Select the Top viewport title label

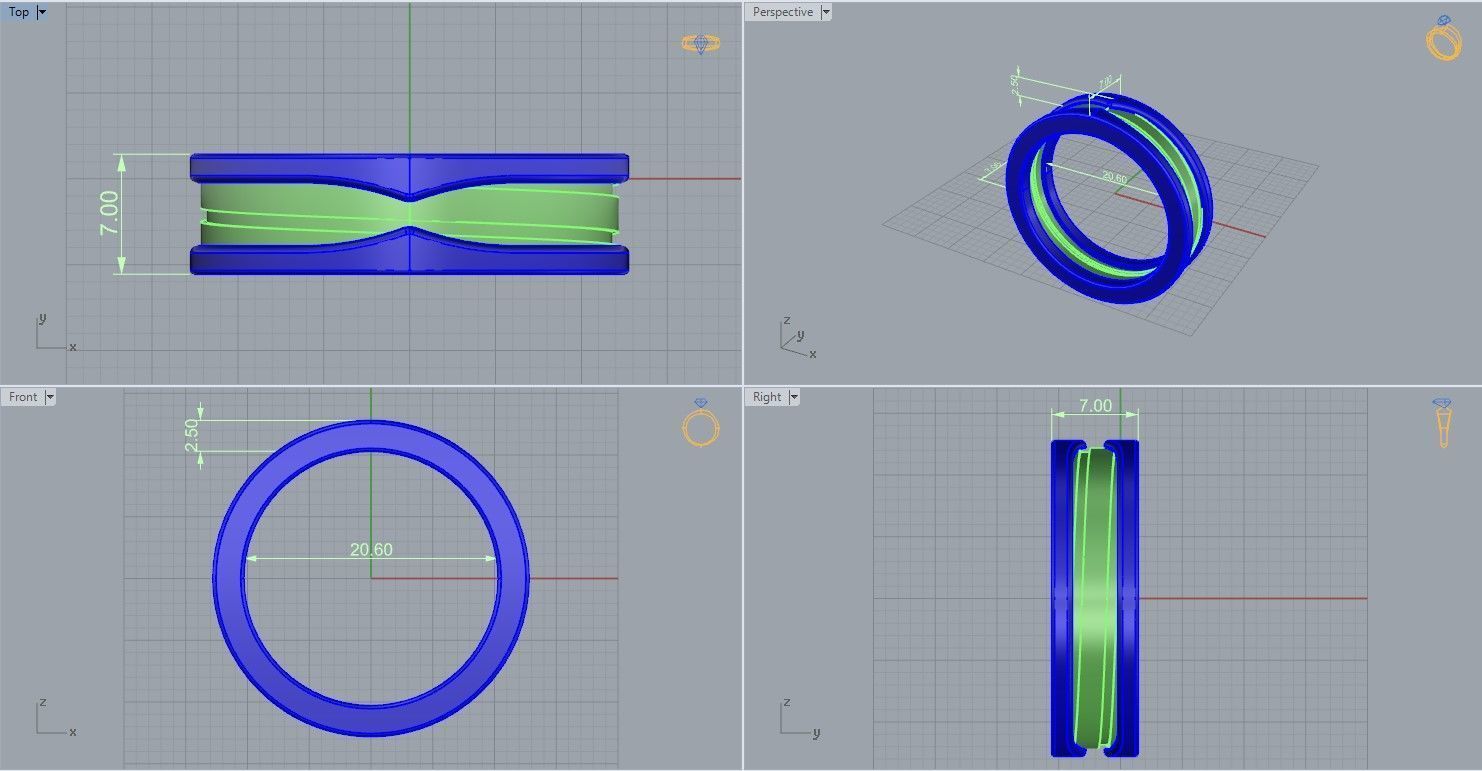point(19,12)
